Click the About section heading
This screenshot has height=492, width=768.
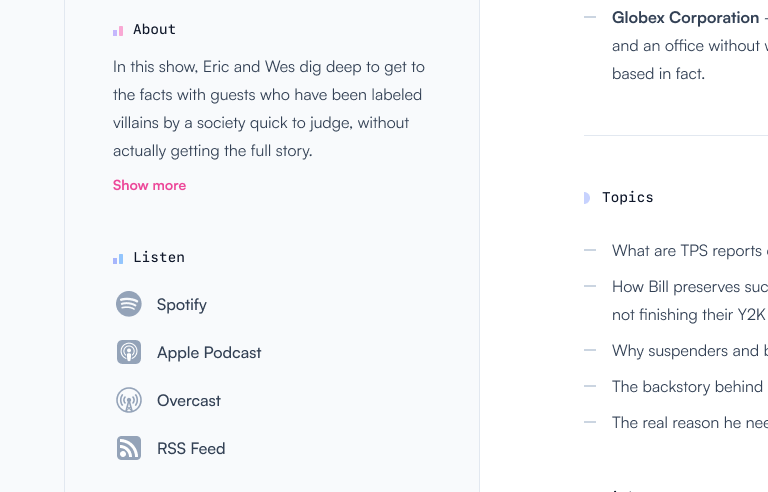(x=154, y=30)
